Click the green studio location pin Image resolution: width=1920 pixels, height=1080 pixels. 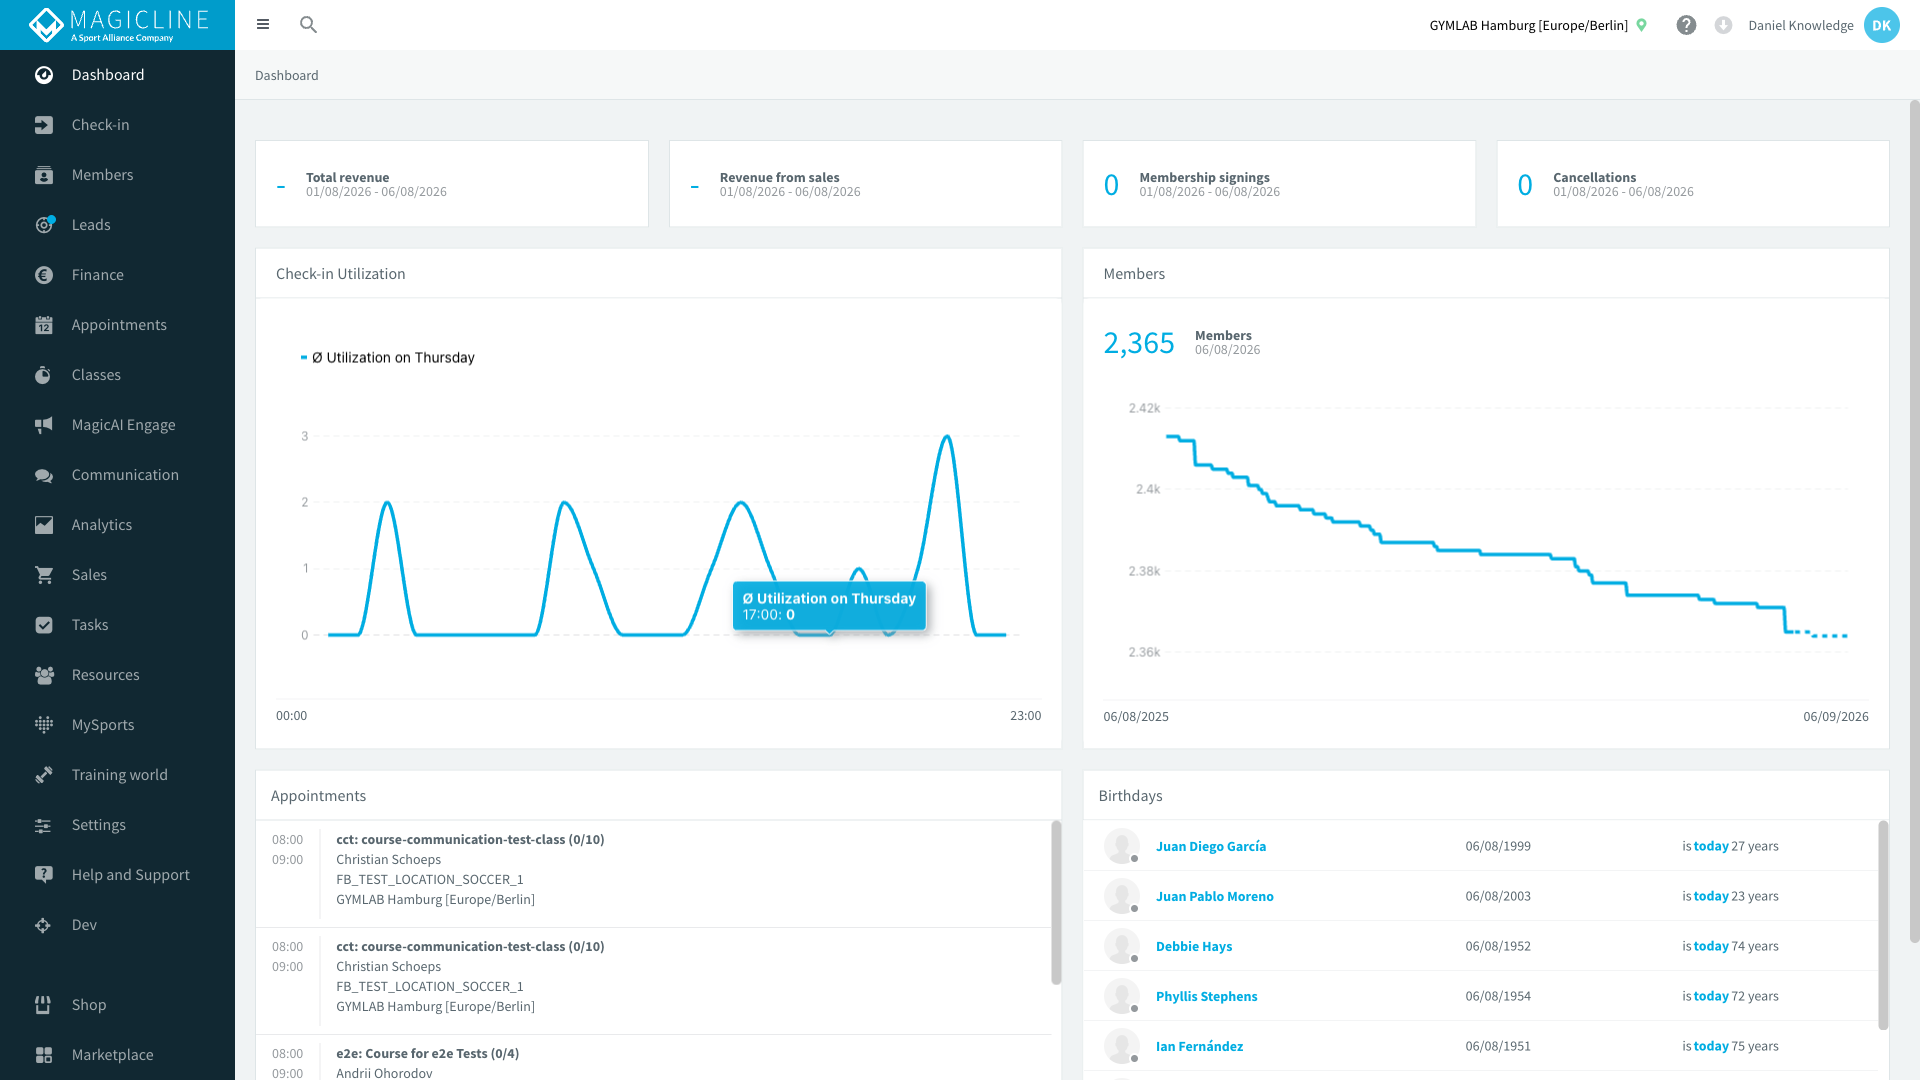(1641, 25)
